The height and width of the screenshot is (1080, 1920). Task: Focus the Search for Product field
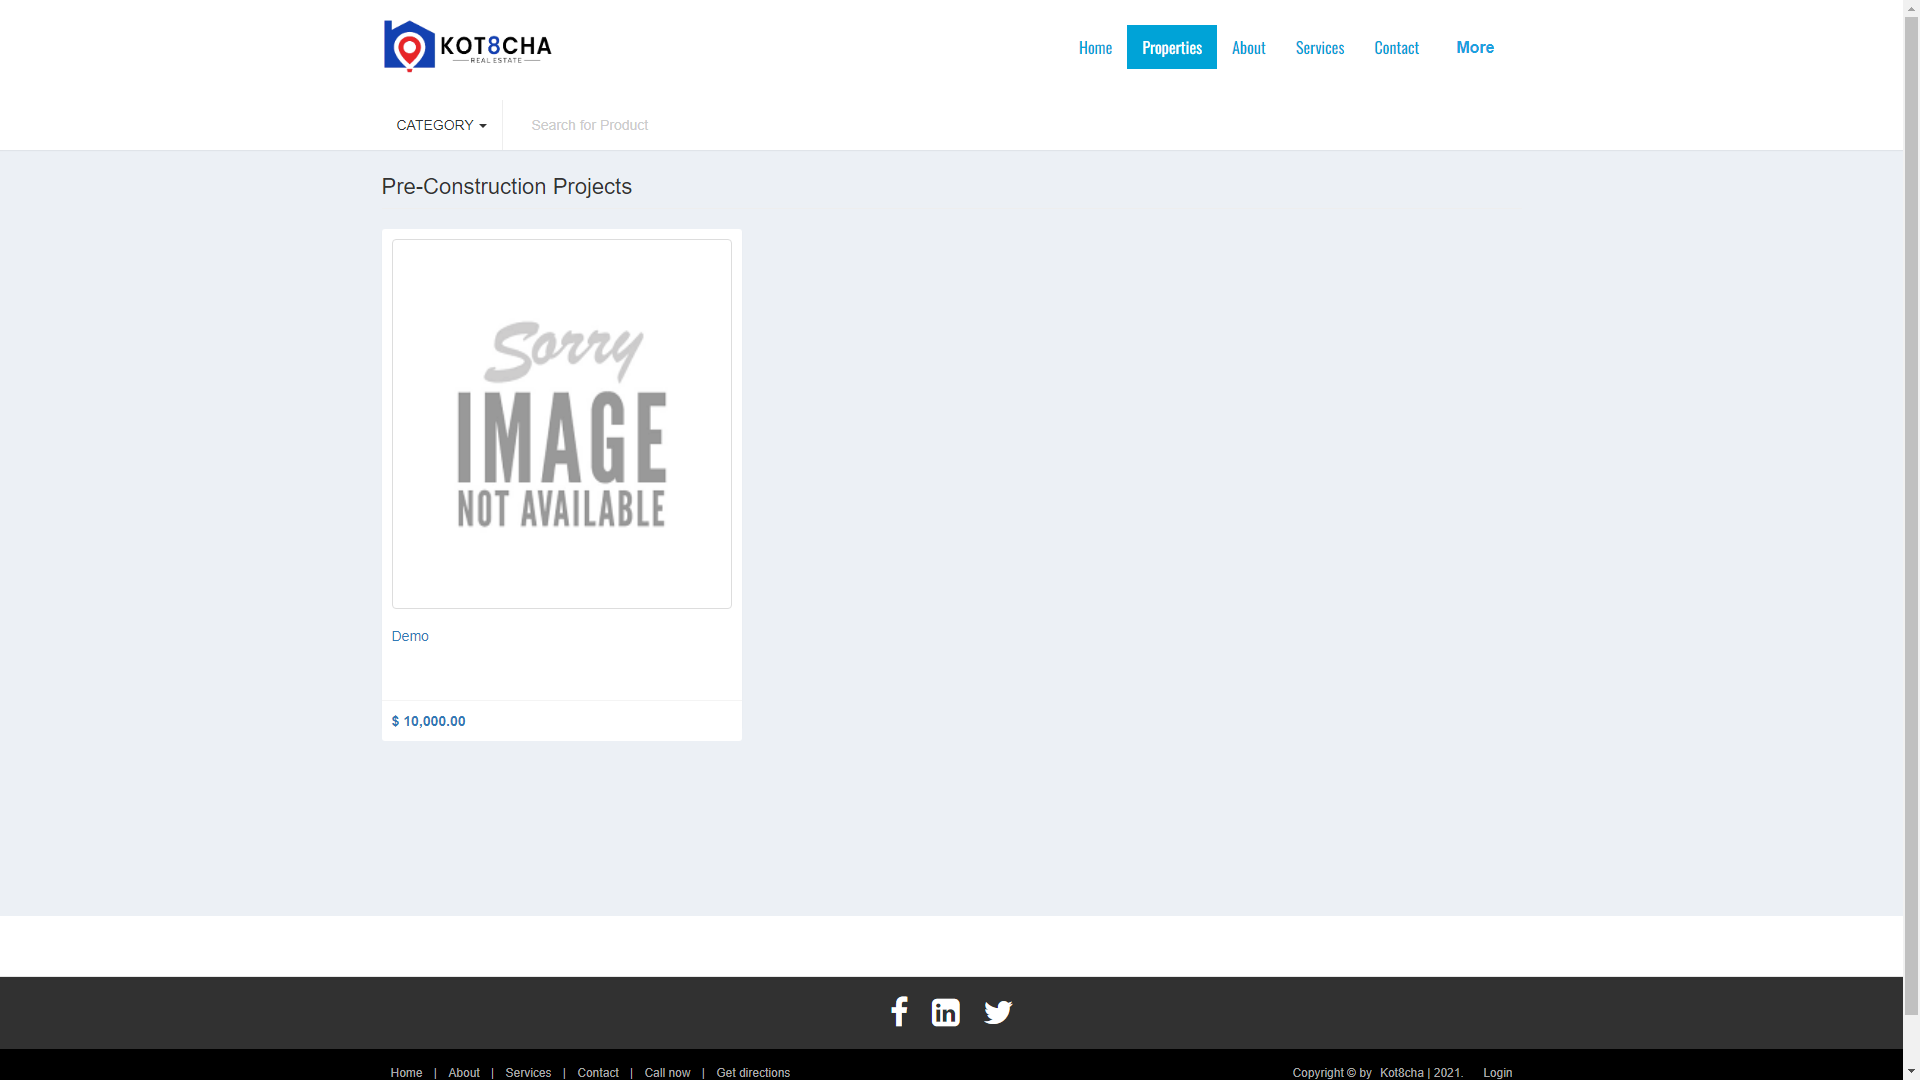[x=700, y=125]
